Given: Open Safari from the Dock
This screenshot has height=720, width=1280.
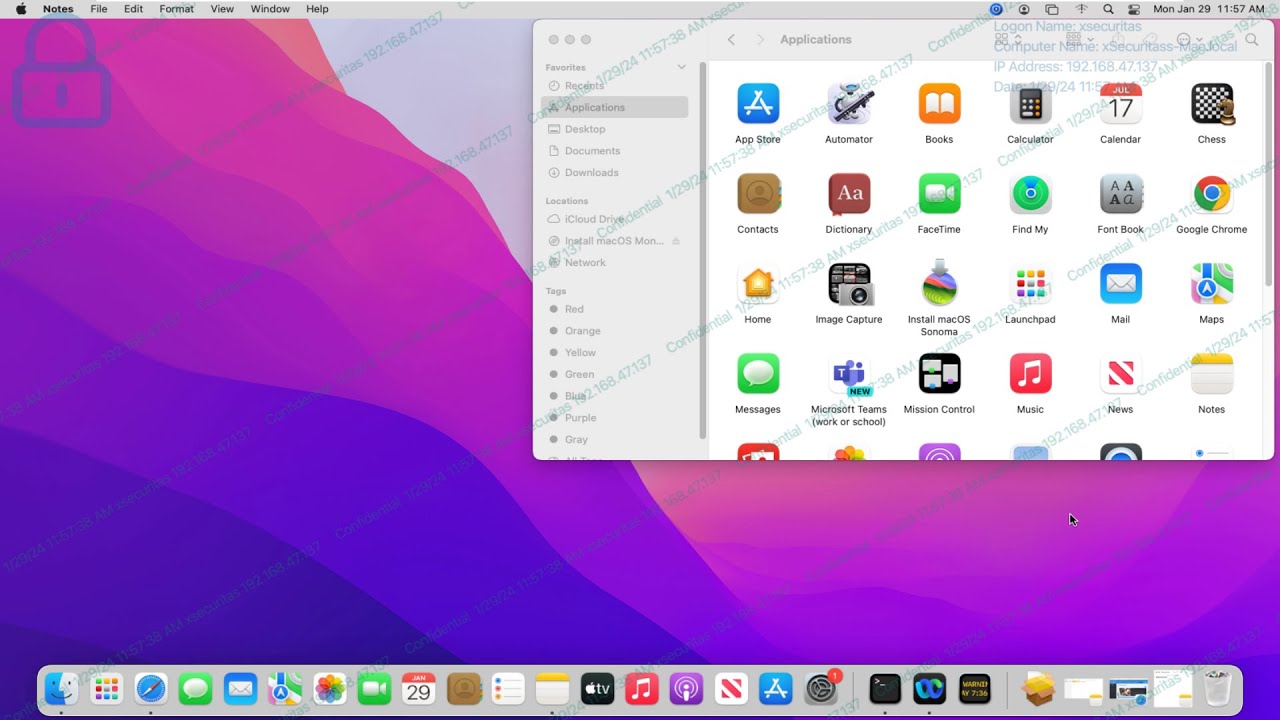Looking at the screenshot, I should click(x=151, y=688).
